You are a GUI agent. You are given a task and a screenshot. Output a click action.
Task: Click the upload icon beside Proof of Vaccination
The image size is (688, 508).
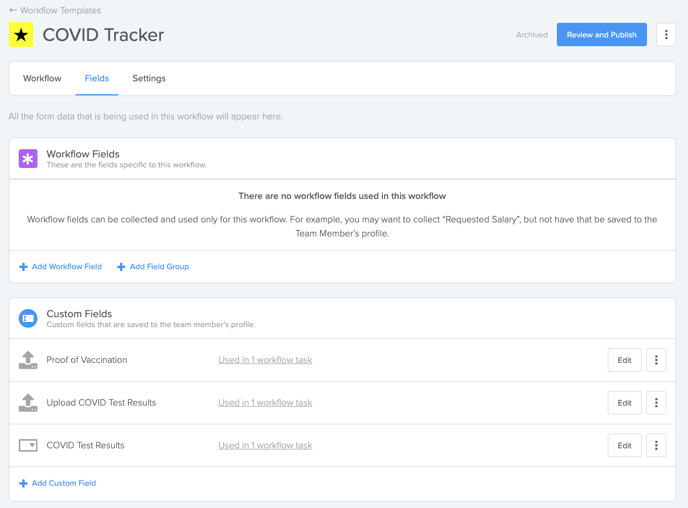28,360
